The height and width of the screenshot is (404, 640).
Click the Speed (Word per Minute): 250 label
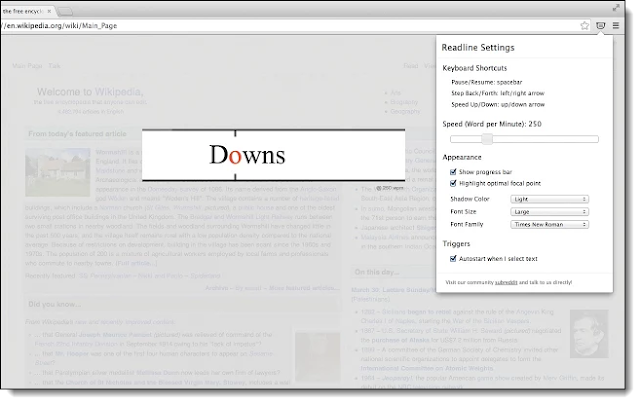pyautogui.click(x=492, y=124)
